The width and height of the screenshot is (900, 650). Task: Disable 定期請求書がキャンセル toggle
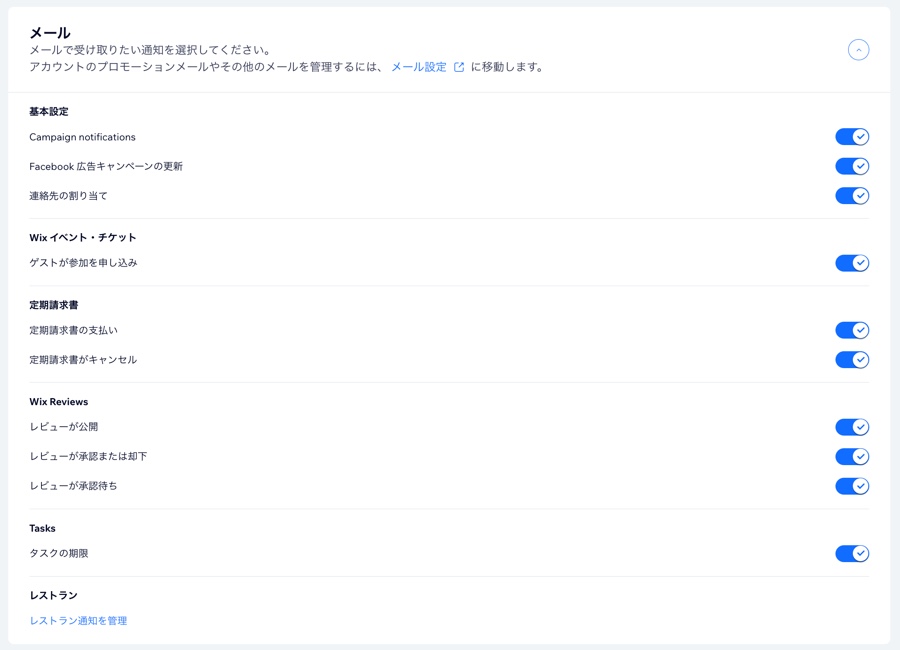coord(852,360)
